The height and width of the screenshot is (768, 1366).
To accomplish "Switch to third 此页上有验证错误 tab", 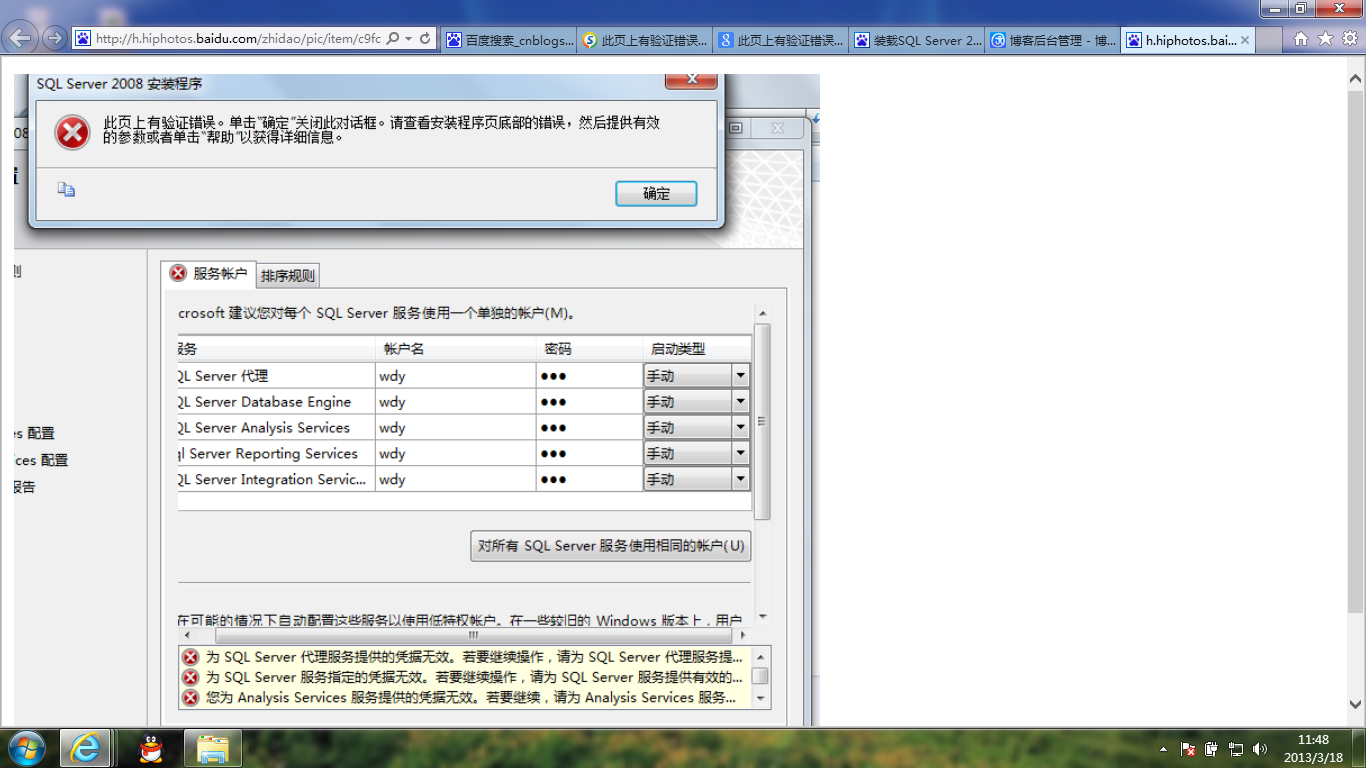I will pos(781,40).
